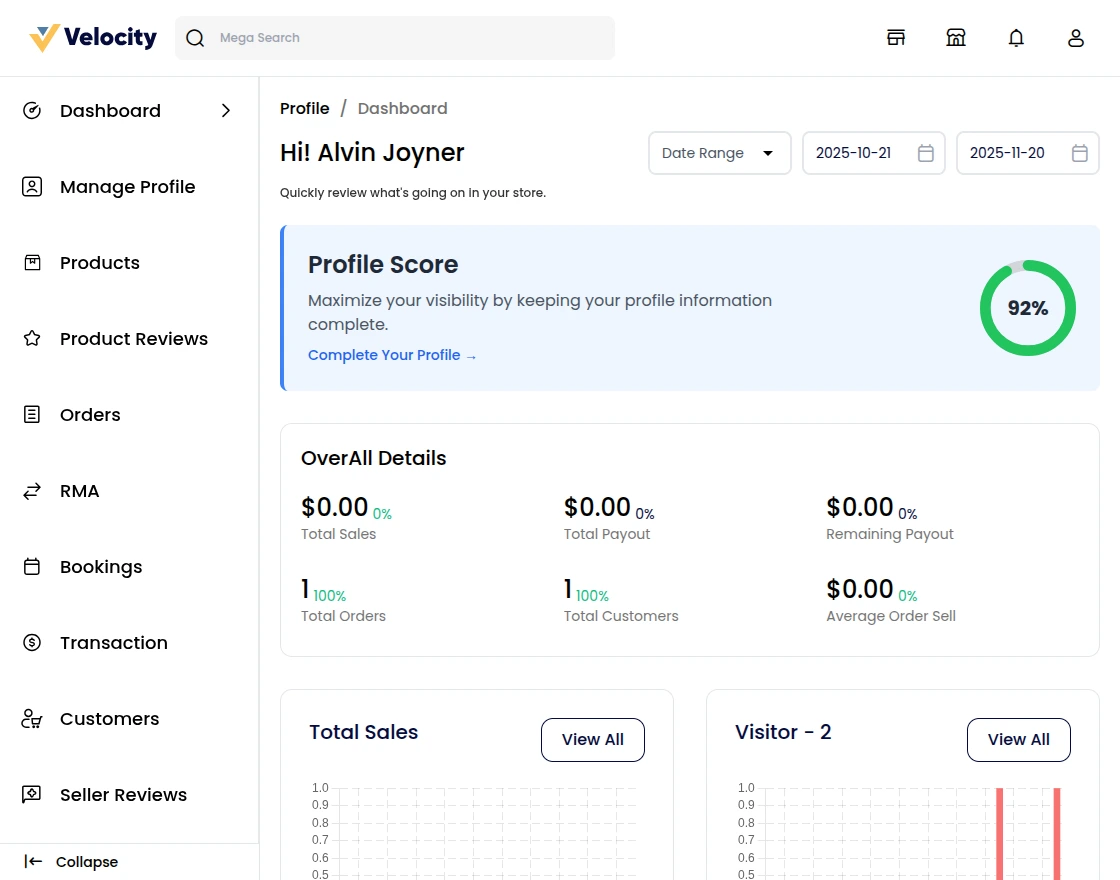Click the 92% Profile Score progress ring
Image resolution: width=1120 pixels, height=880 pixels.
[1027, 308]
